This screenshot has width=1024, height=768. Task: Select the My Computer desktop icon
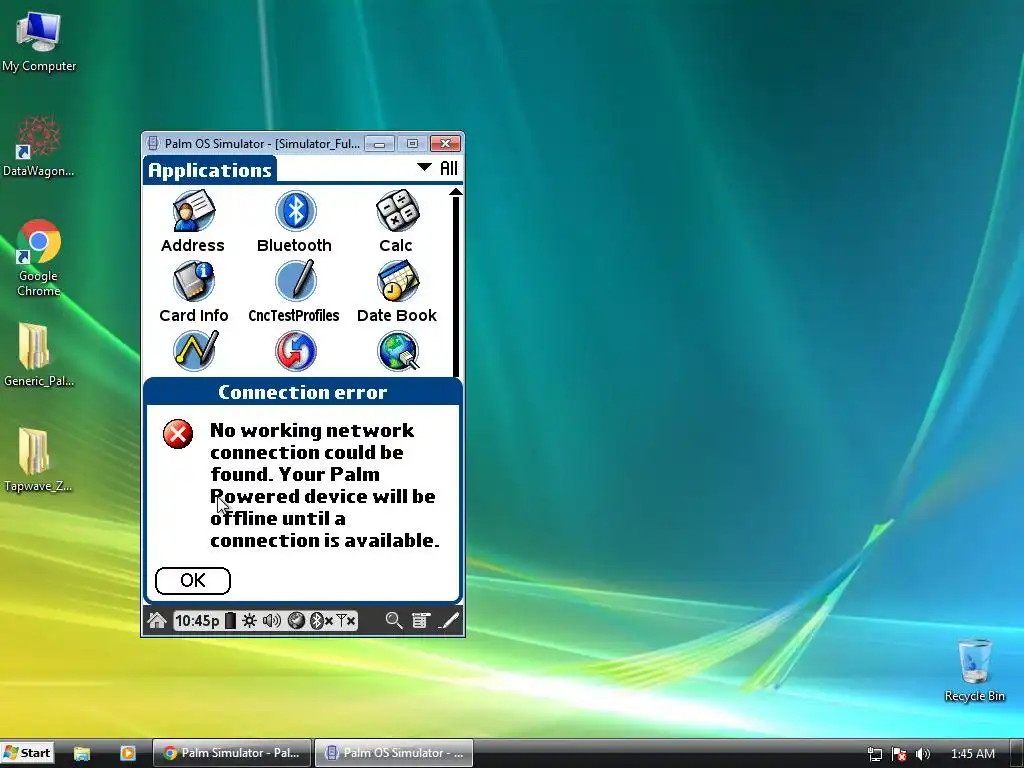click(x=39, y=40)
